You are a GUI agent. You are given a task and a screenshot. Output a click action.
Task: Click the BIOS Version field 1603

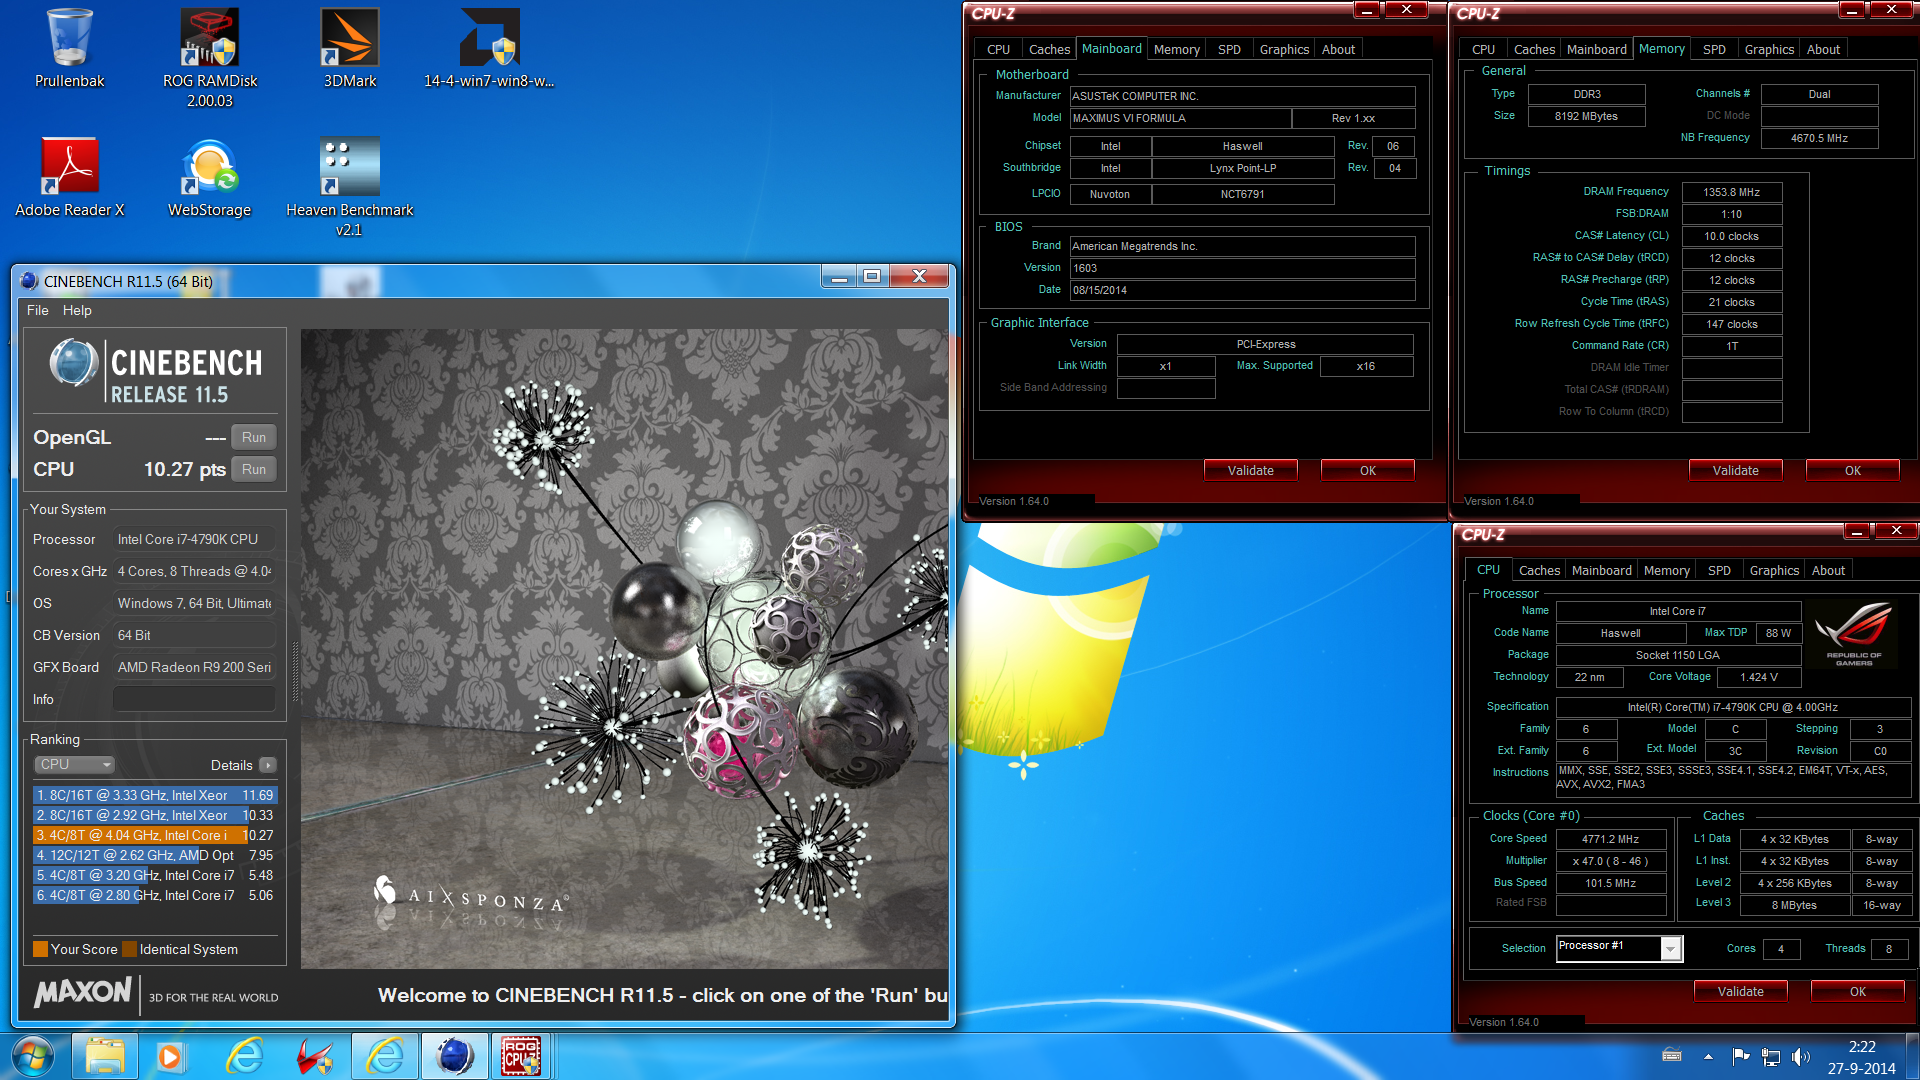(1242, 268)
